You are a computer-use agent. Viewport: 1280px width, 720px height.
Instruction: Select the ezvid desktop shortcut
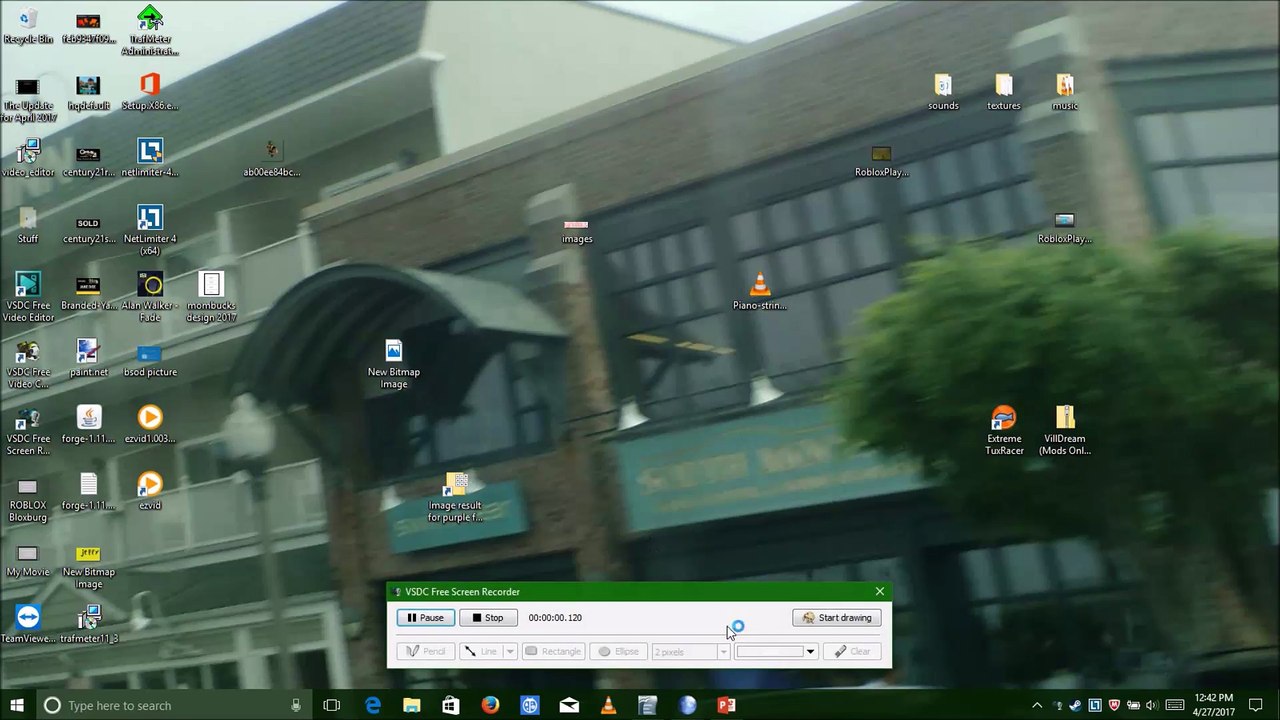150,492
